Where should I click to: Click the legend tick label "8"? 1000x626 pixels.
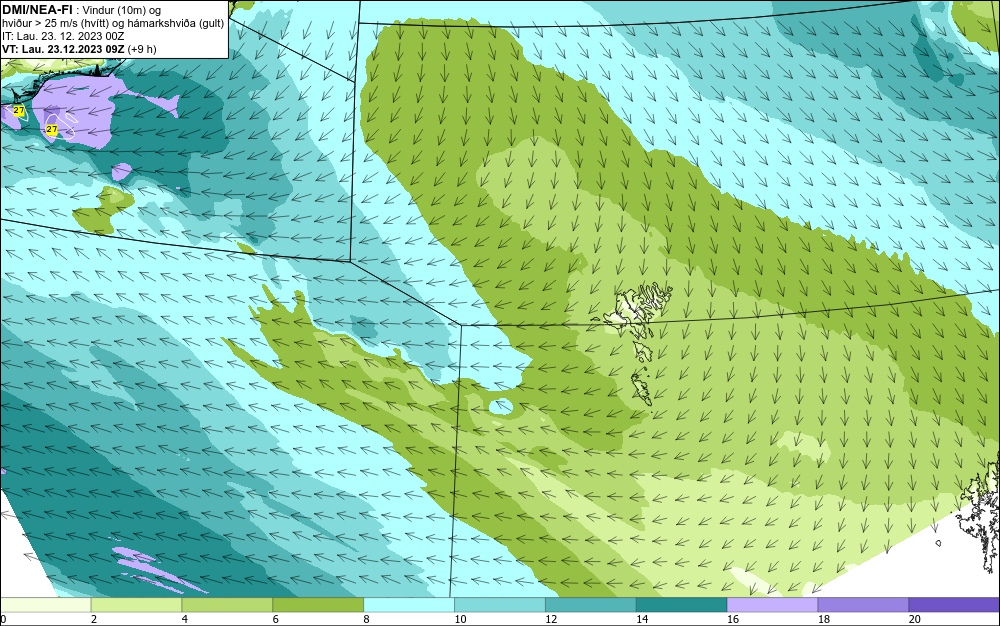point(366,619)
